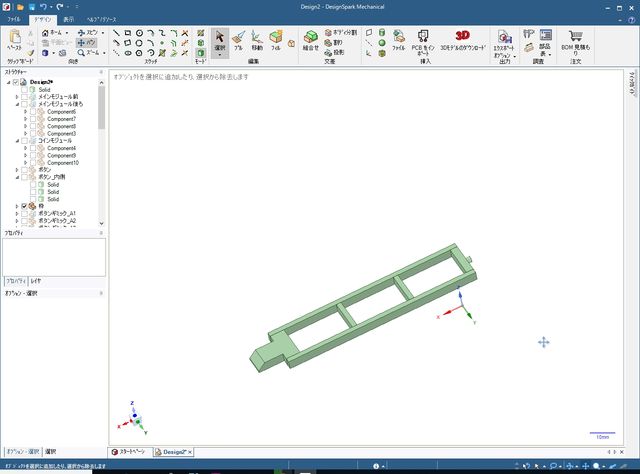Toggle checkbox for Component10
This screenshot has height=474, width=640.
[33, 163]
